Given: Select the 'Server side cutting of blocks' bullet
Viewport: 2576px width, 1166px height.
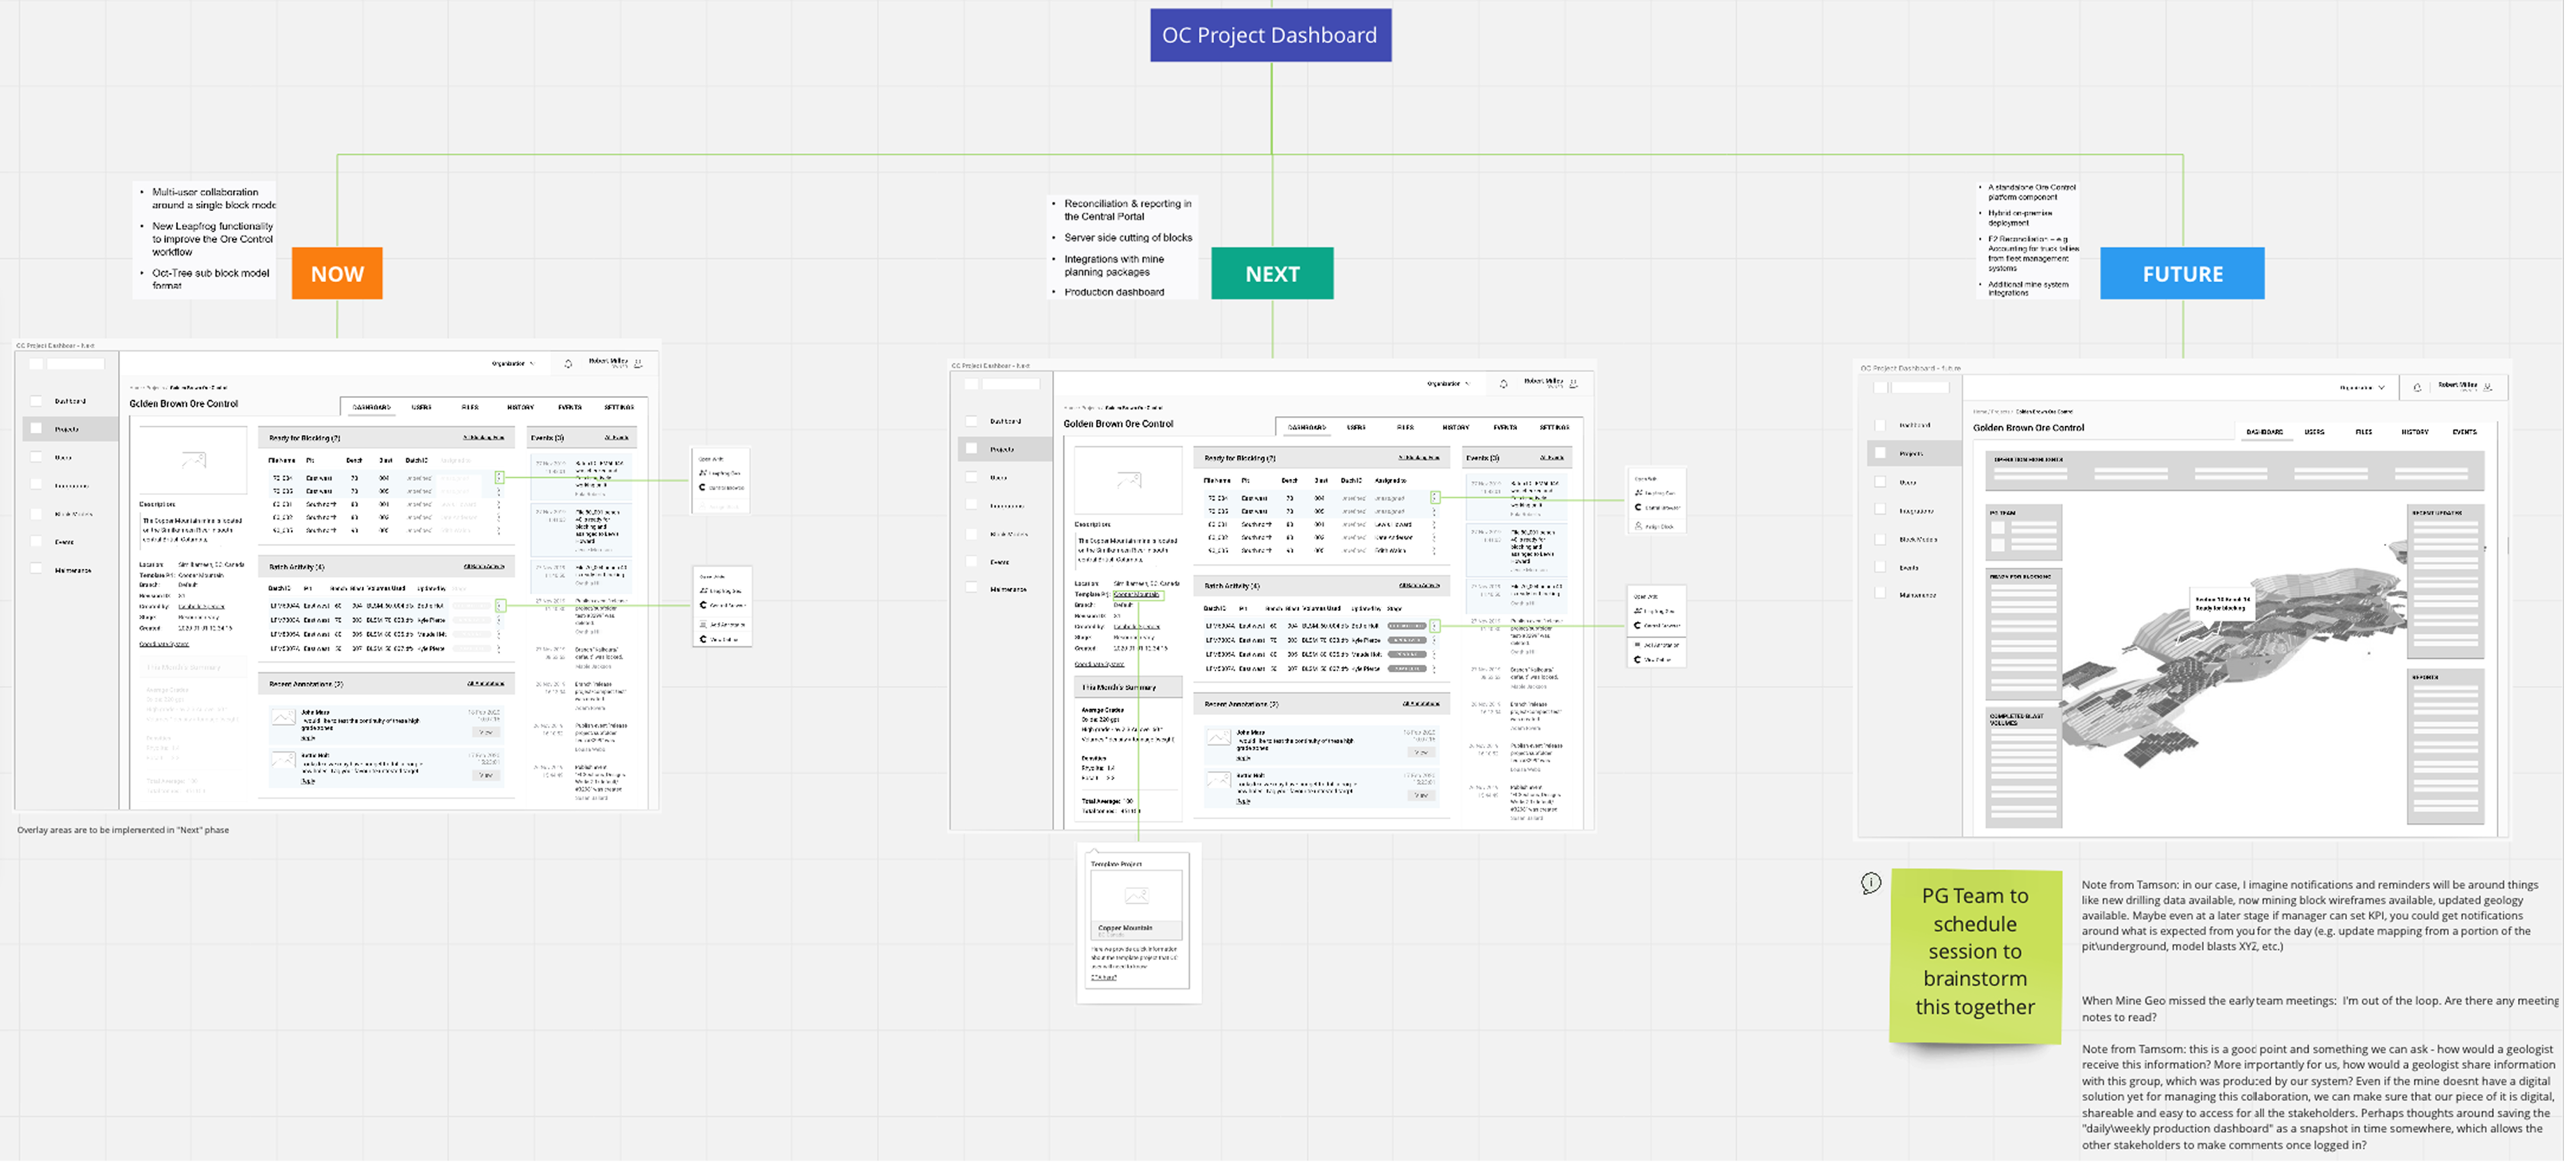Looking at the screenshot, I should (1133, 239).
